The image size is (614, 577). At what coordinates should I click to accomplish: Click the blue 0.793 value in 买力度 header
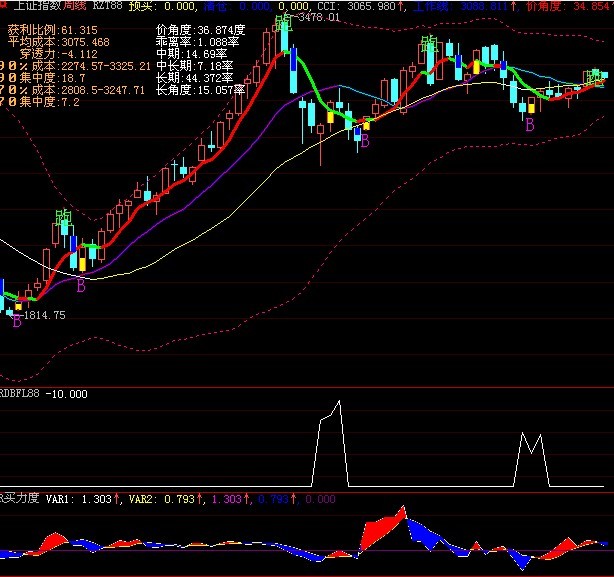(x=276, y=499)
